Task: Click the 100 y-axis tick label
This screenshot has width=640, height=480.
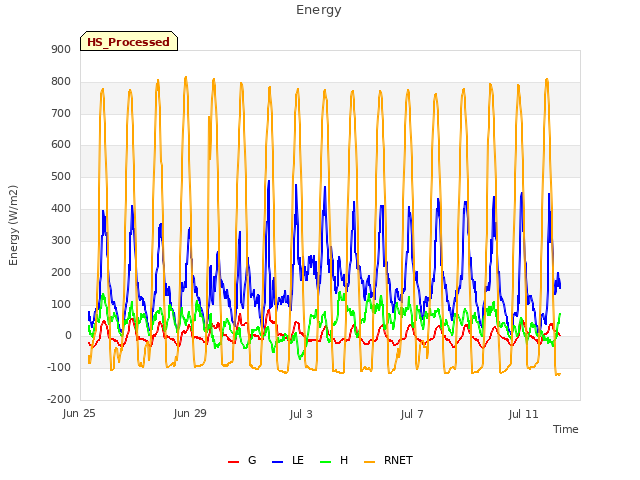Action: [x=61, y=304]
